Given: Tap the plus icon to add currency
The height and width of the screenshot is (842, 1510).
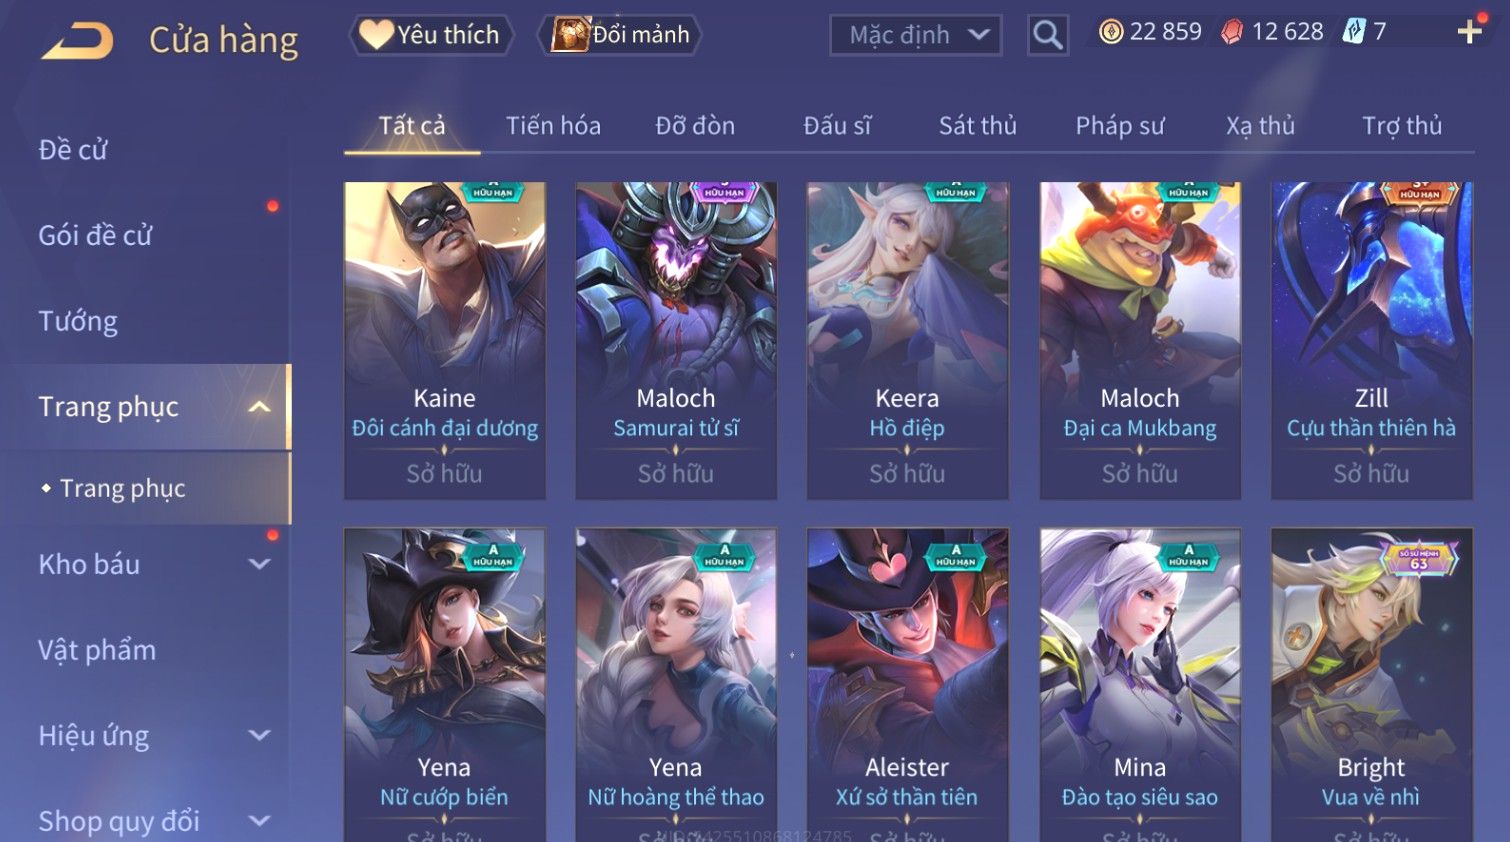Looking at the screenshot, I should click(x=1469, y=32).
